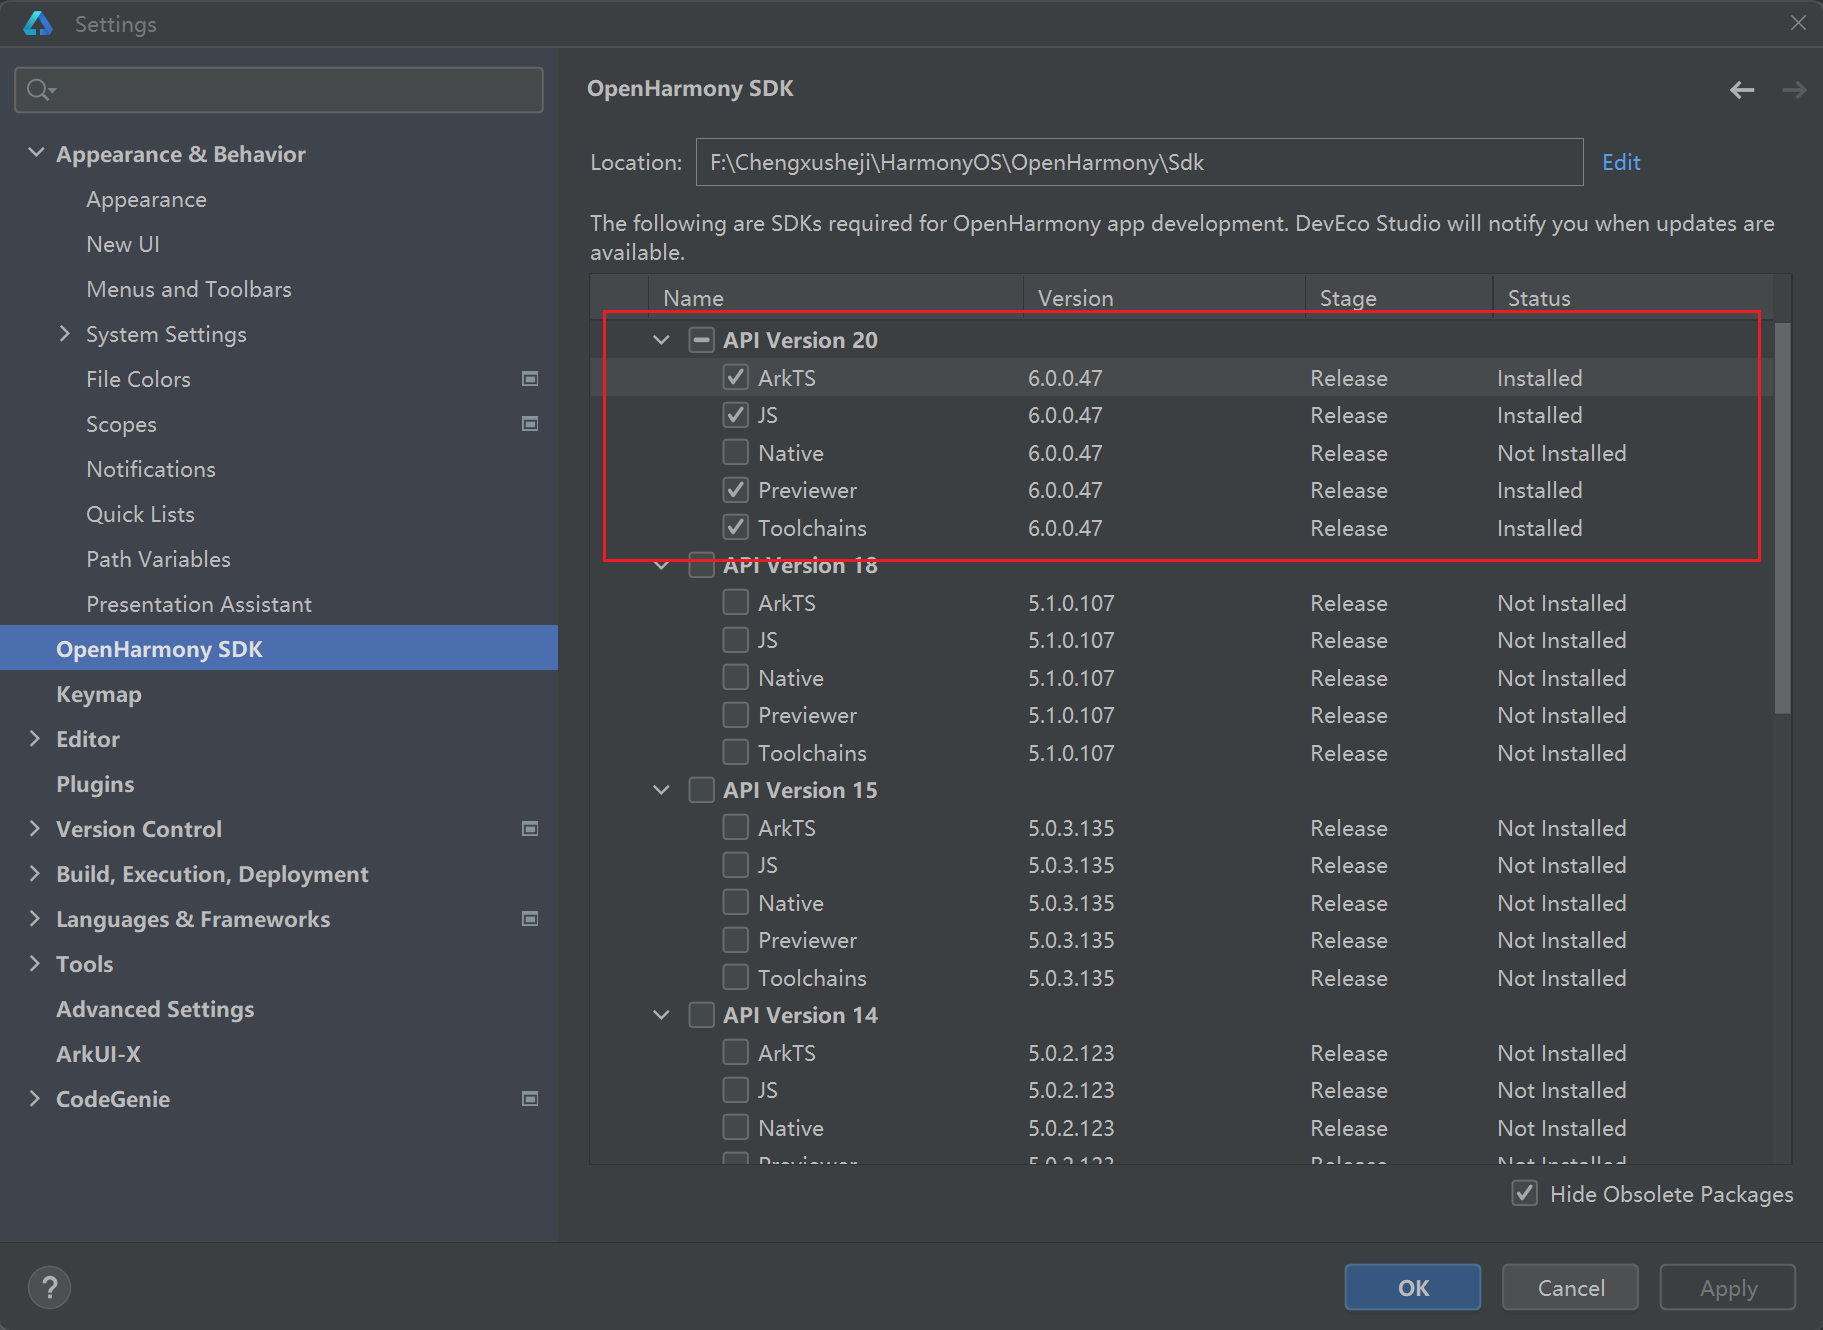Click the project-level icon beside Scopes
Image resolution: width=1823 pixels, height=1330 pixels.
[x=530, y=424]
